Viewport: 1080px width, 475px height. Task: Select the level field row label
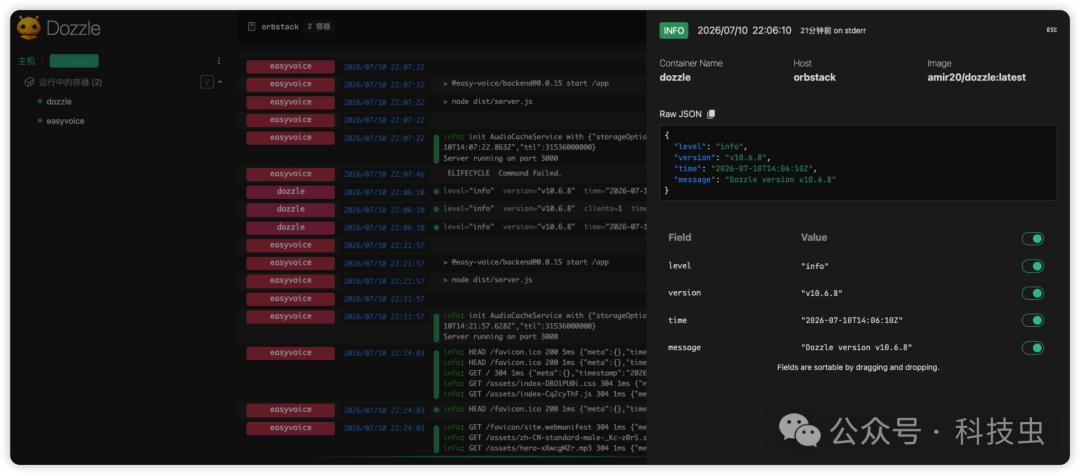680,266
